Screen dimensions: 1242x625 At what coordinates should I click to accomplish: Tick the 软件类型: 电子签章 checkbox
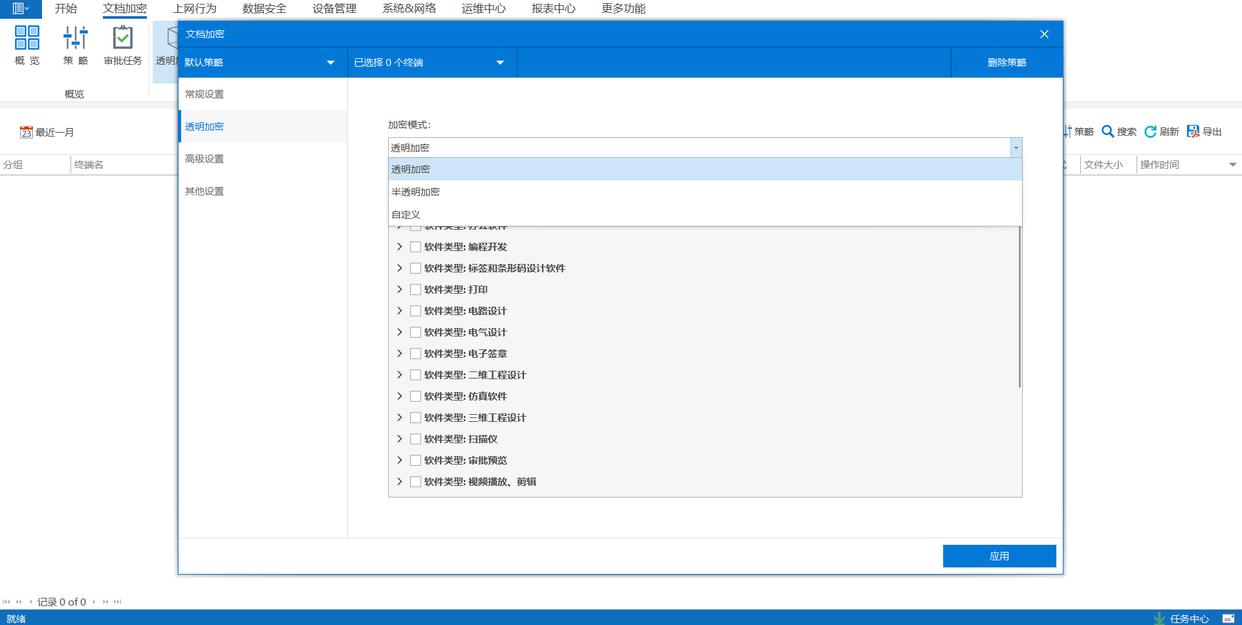point(415,354)
